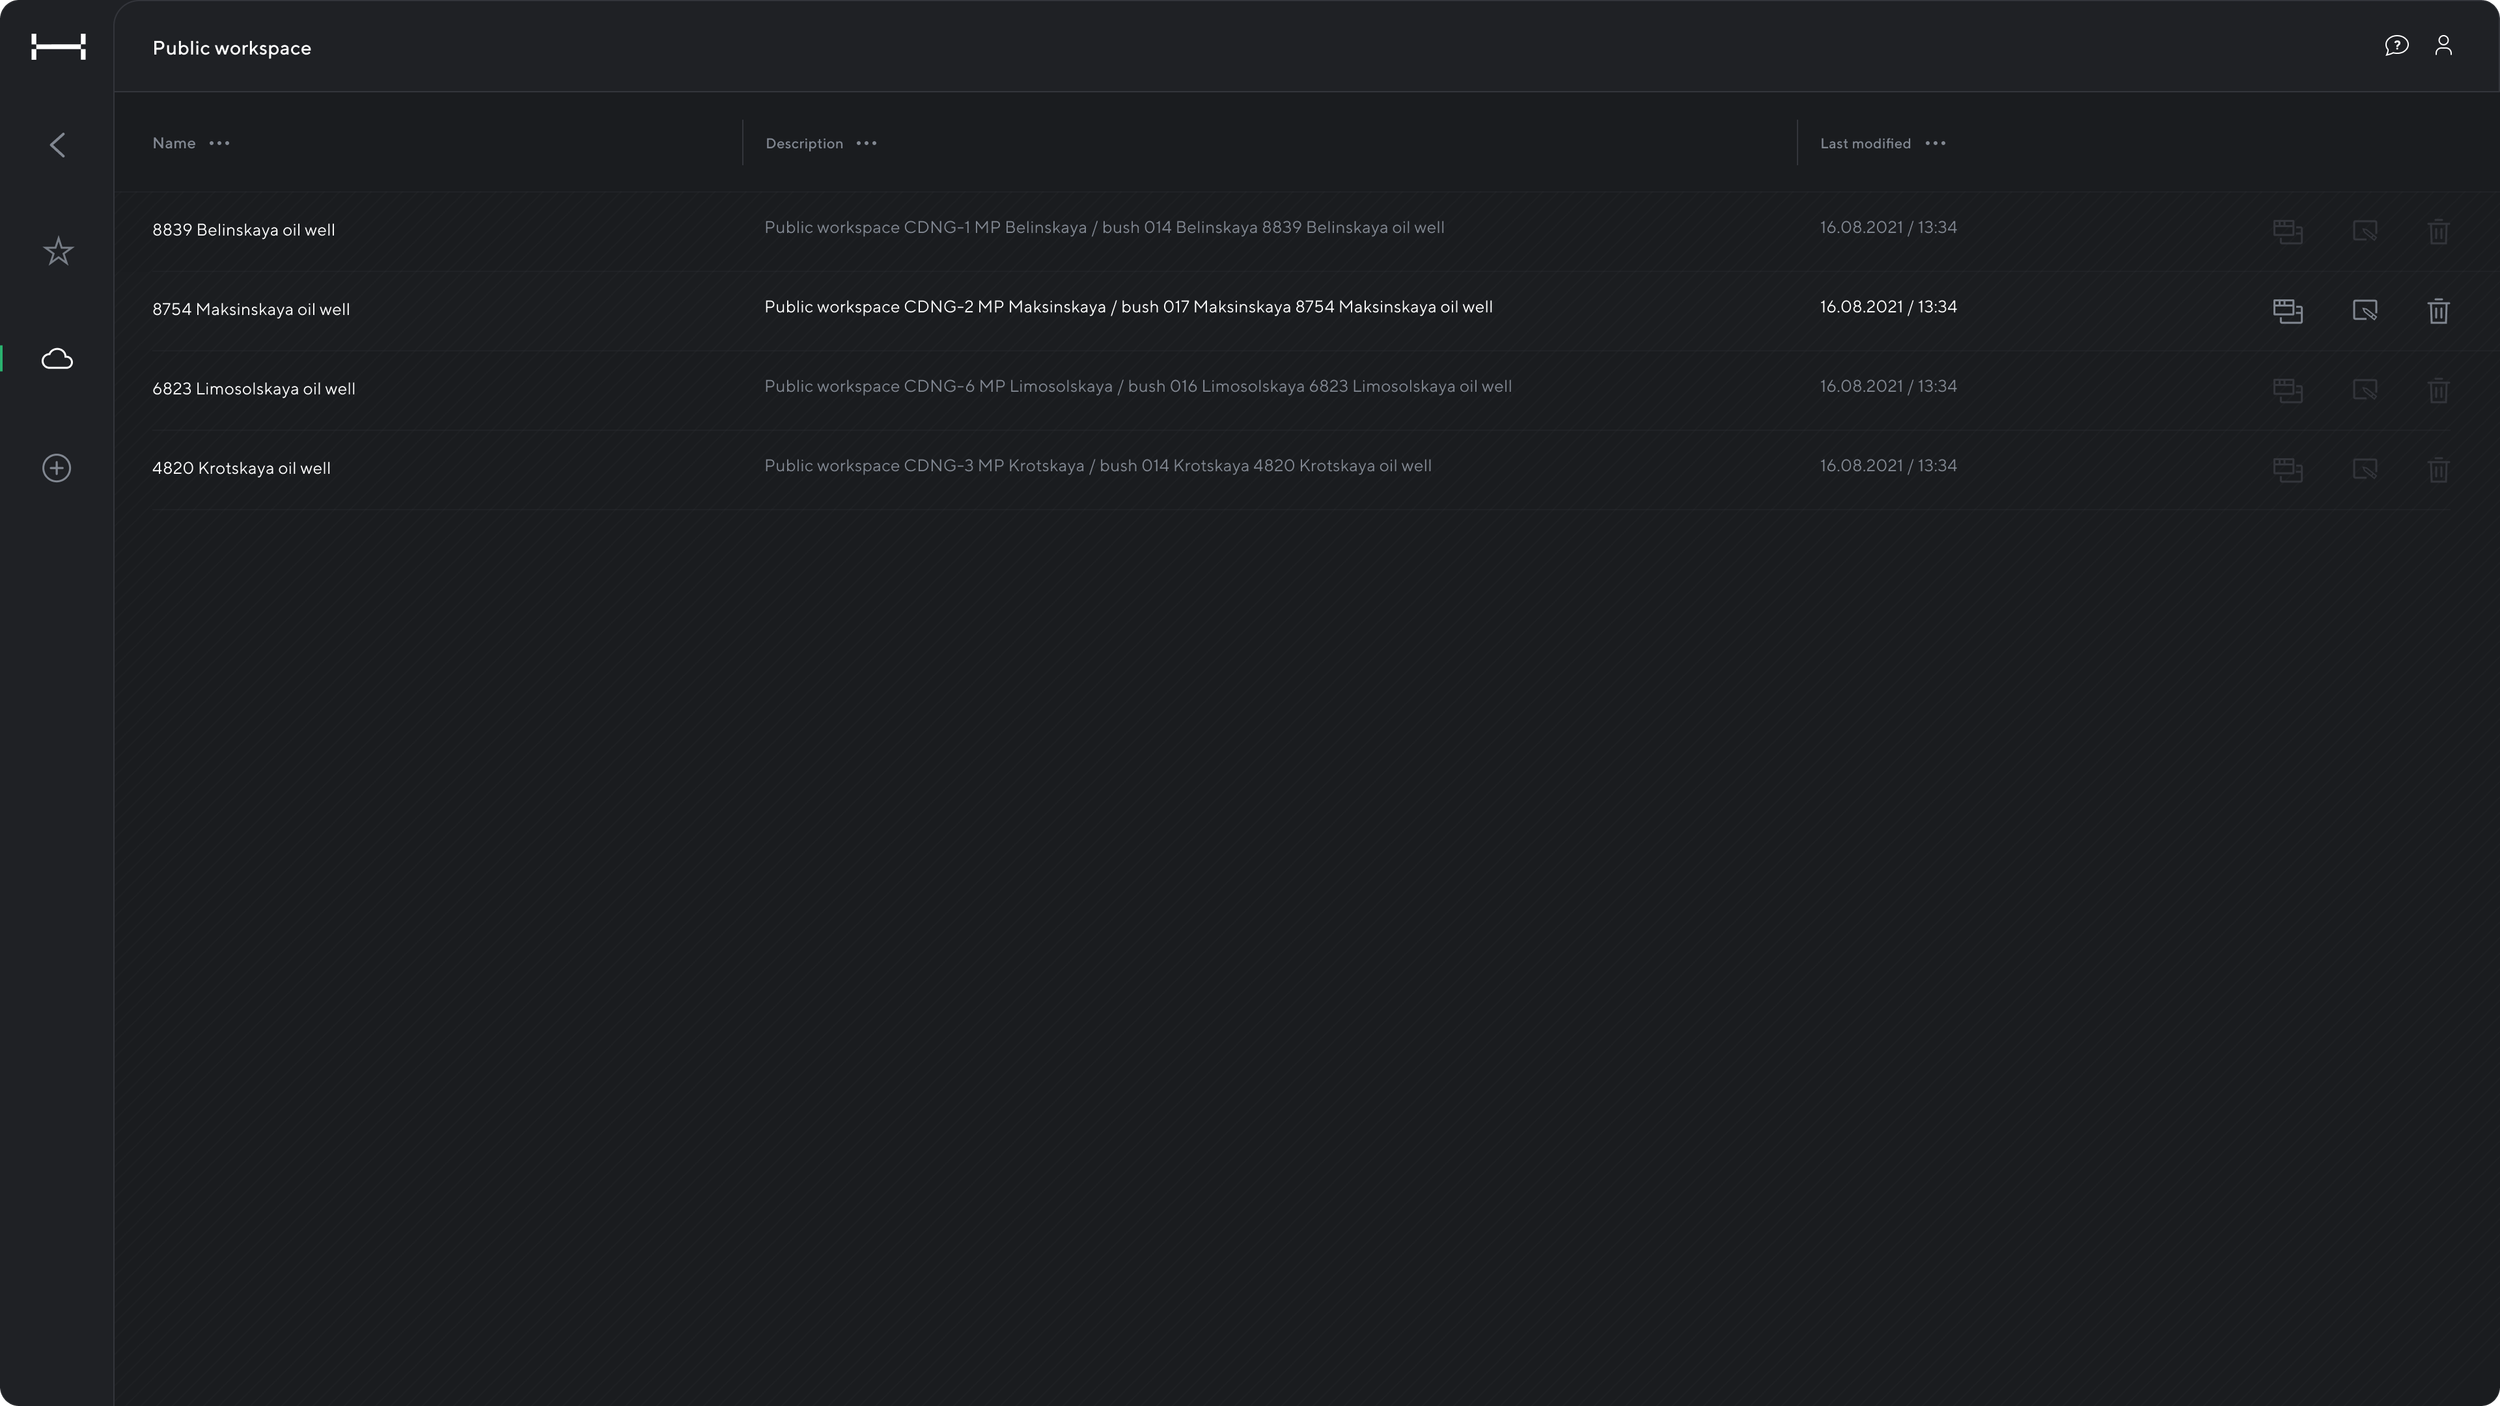The width and height of the screenshot is (2500, 1406).
Task: Open windows layout icon for Maksinskaya row
Action: [x=2287, y=311]
